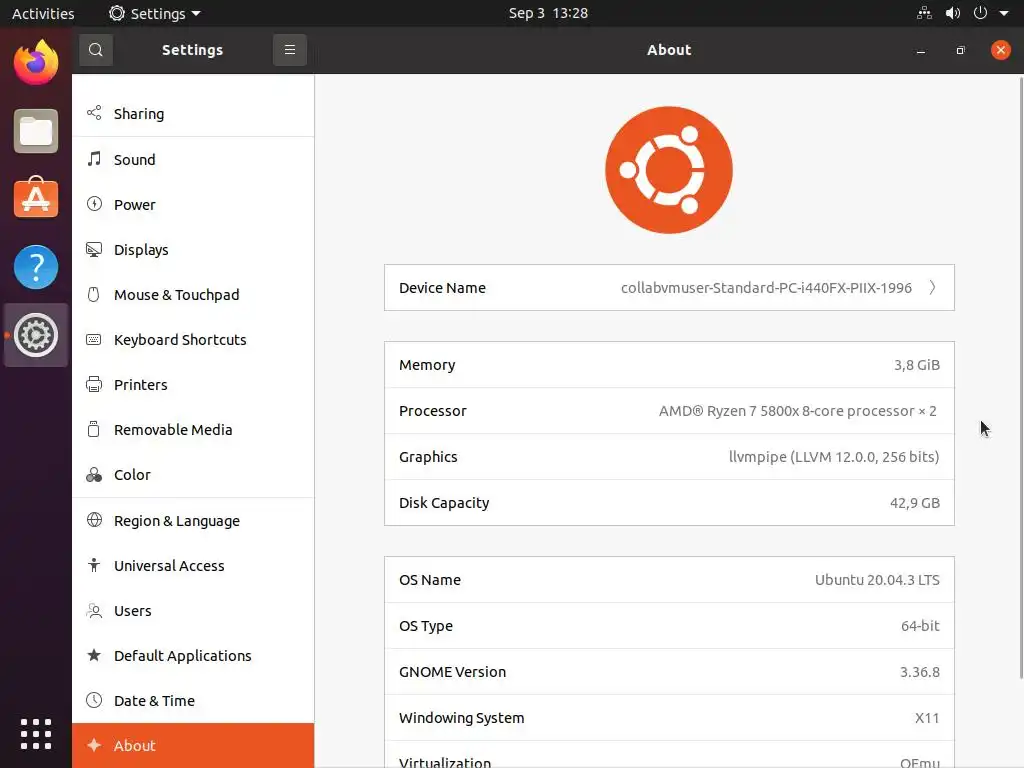Open the hamburger menu in Settings header
The width and height of the screenshot is (1024, 768).
[x=290, y=50]
